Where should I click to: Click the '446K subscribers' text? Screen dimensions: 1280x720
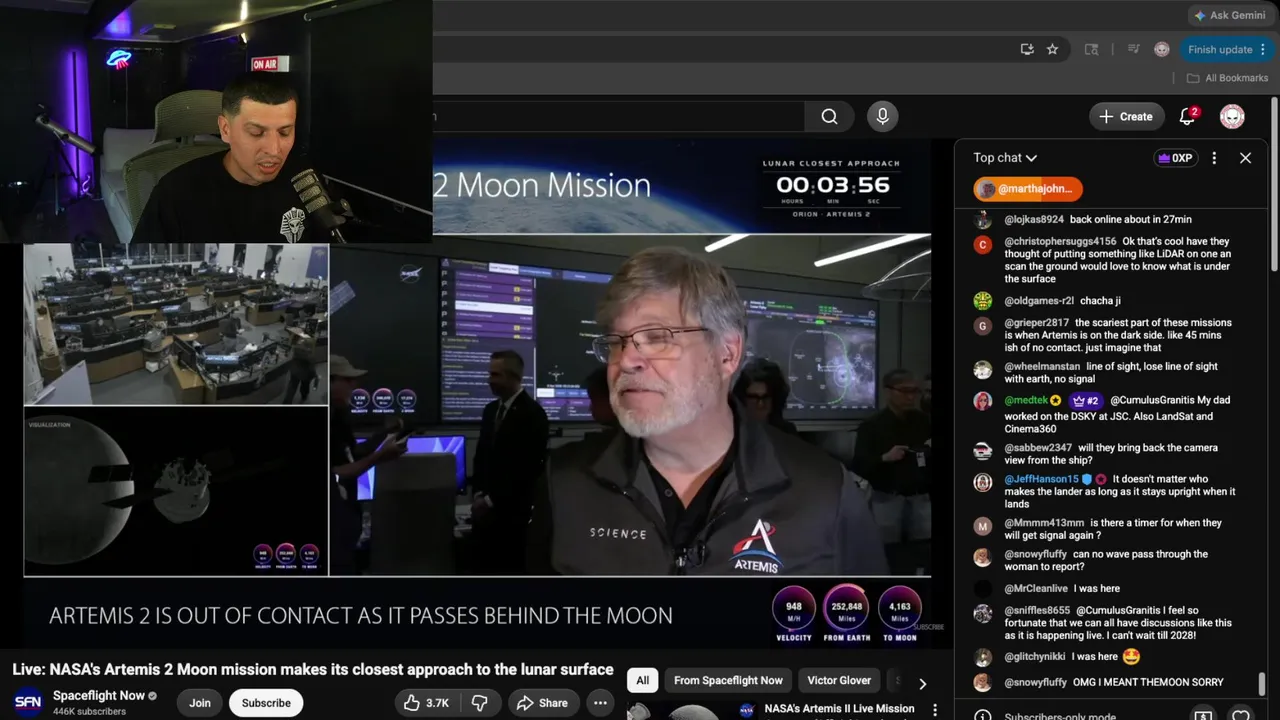(89, 711)
